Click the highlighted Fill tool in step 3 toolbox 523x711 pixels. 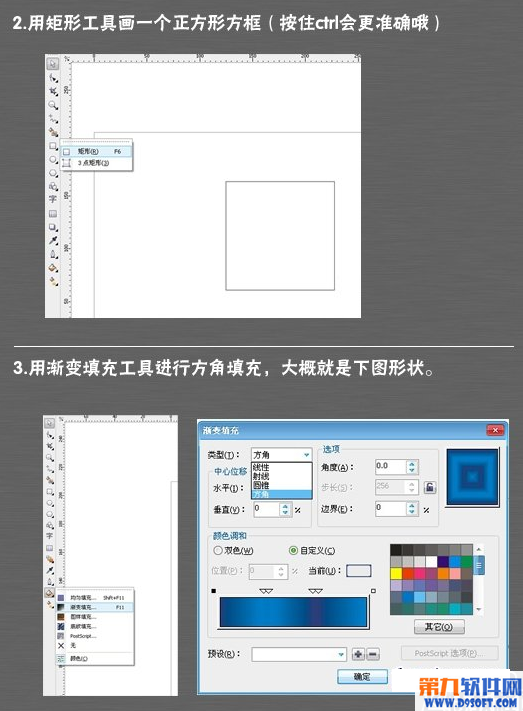49,593
